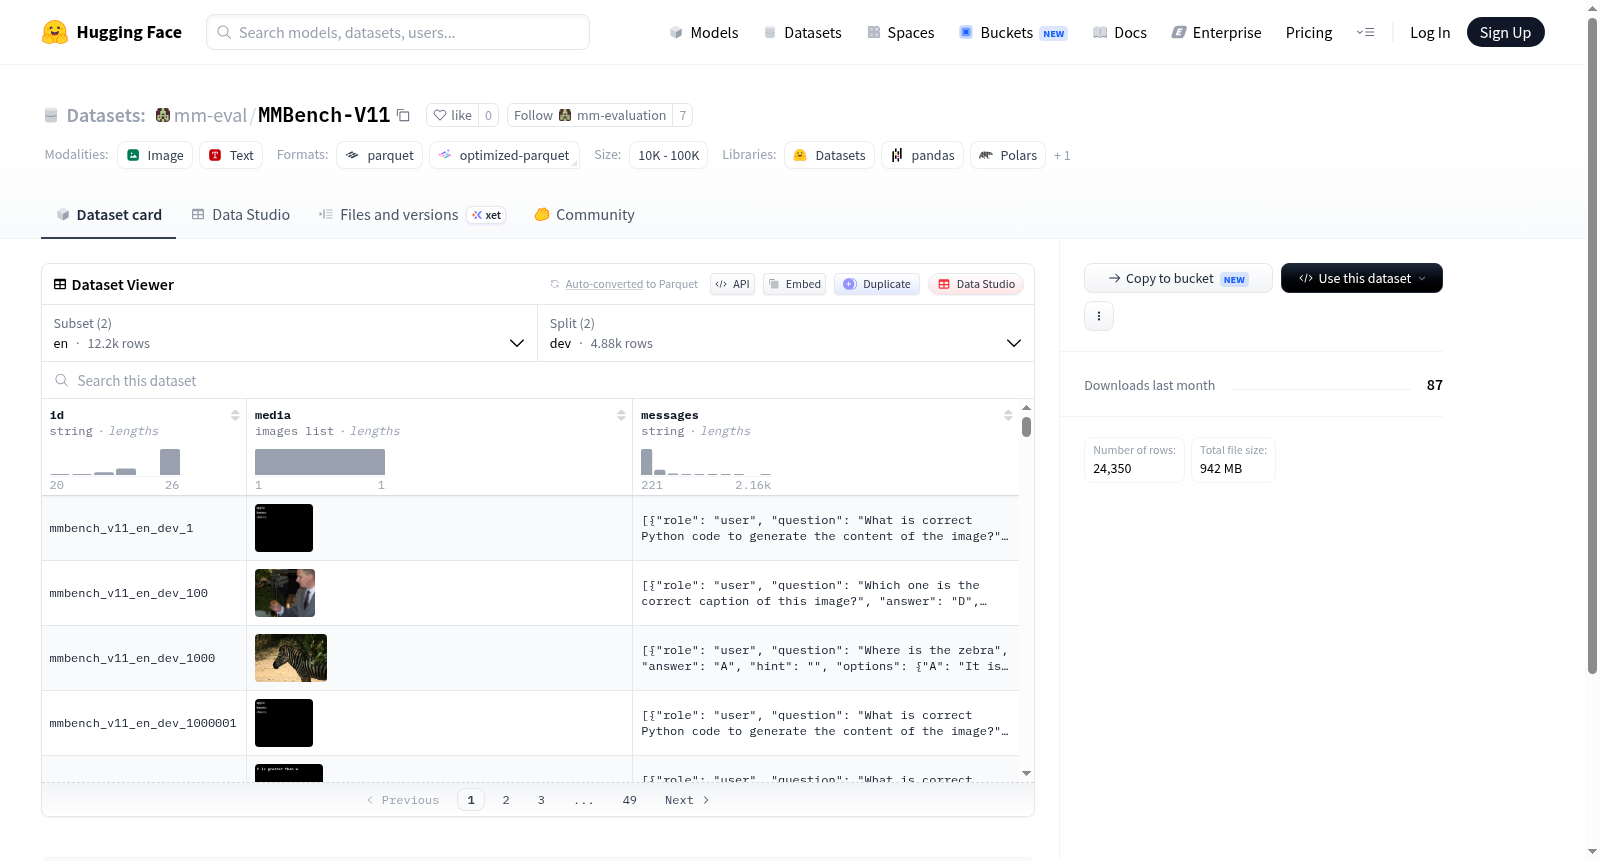This screenshot has width=1600, height=861.
Task: Copy dataset name with the copy icon
Action: (403, 115)
